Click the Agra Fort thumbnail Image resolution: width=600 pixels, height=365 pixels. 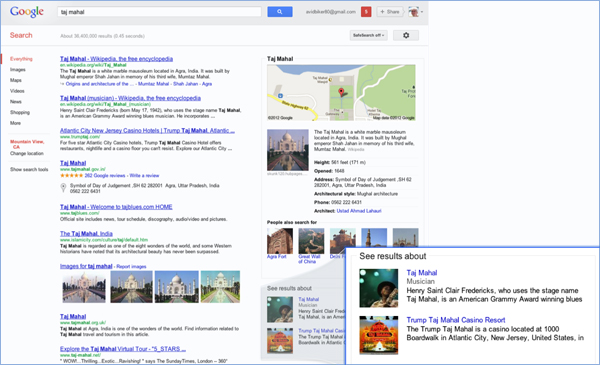click(x=280, y=241)
